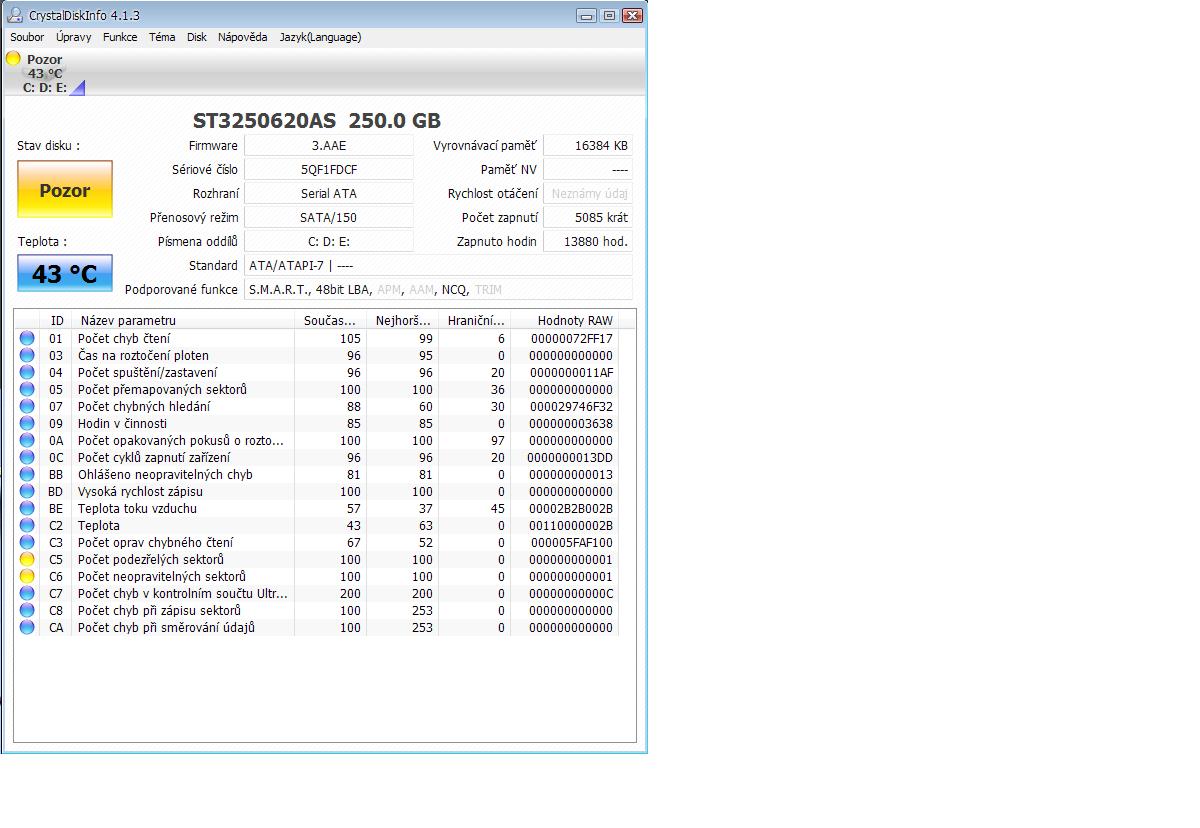
Task: Click status icon for Počet cyklů zapnutí zařízení
Action: pos(27,458)
